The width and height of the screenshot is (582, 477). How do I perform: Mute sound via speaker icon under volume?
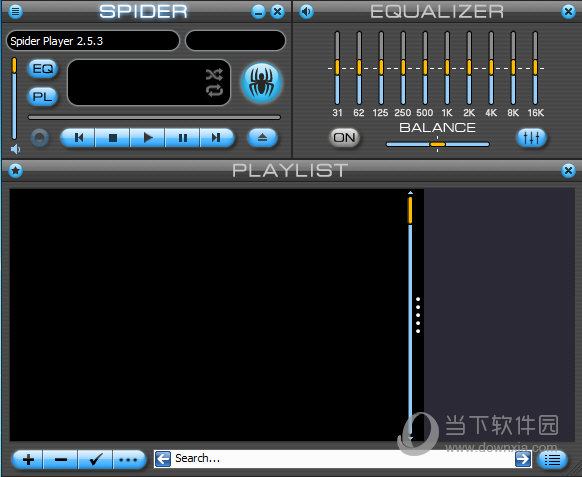(x=15, y=149)
